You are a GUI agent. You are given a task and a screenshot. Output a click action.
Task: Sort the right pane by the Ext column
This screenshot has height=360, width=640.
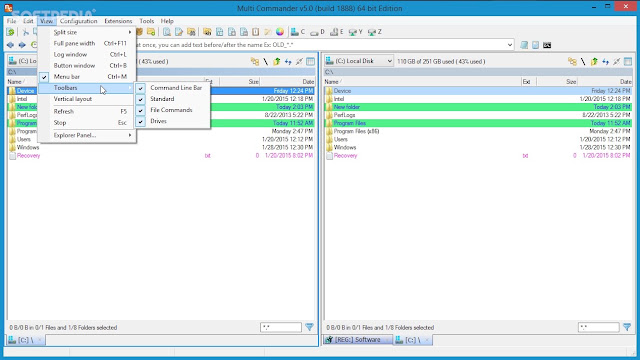click(x=529, y=82)
